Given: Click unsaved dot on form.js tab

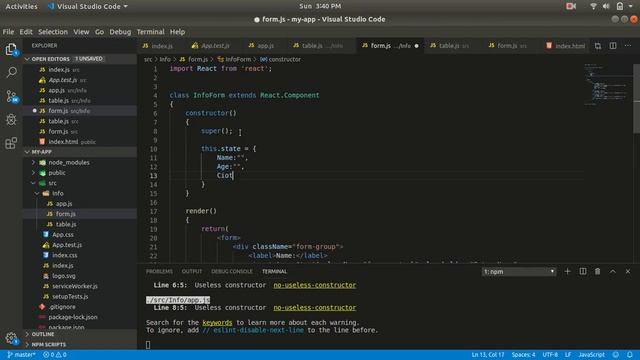Looking at the screenshot, I should tap(416, 46).
